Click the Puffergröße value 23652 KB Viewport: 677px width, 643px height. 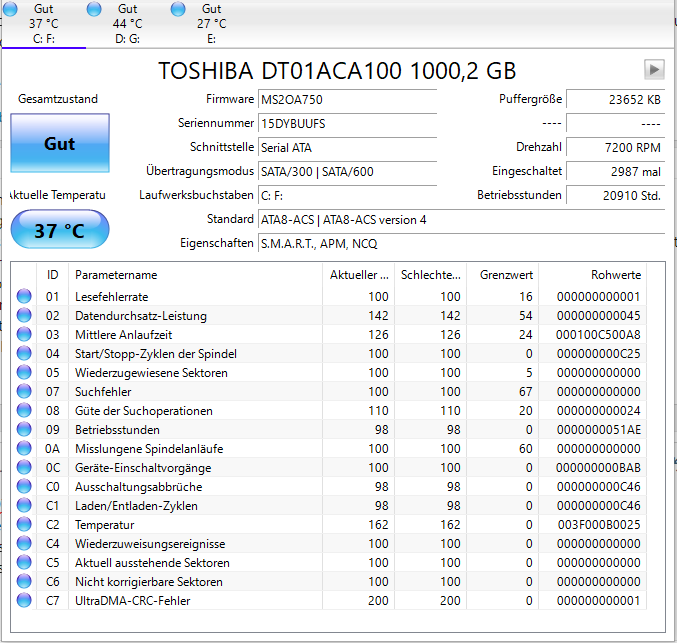coord(616,100)
